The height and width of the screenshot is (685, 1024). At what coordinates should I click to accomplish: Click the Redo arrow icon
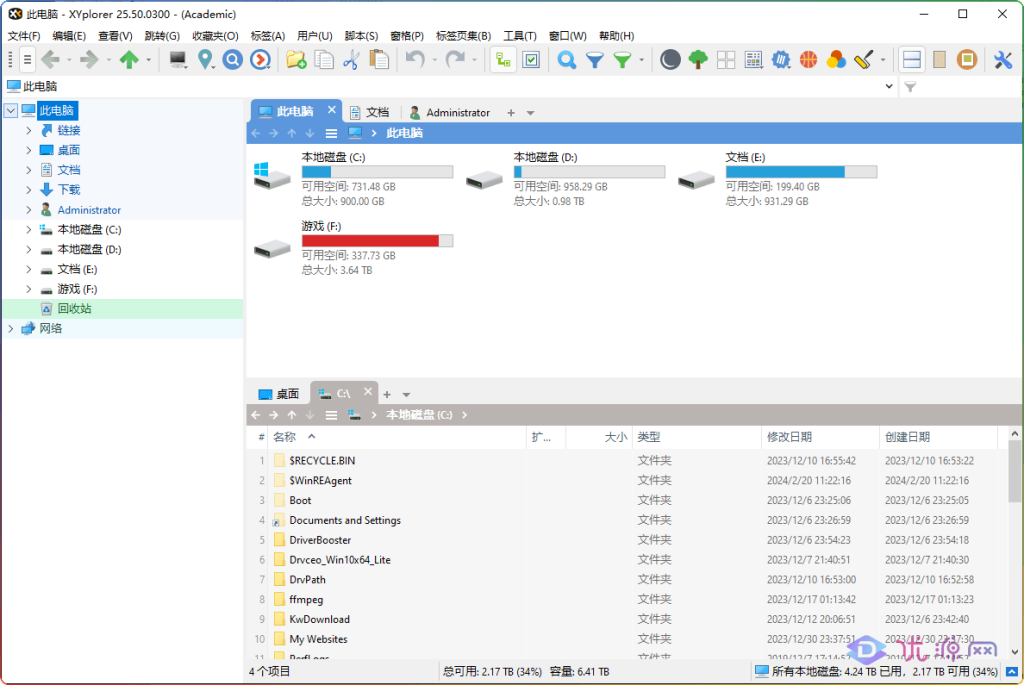point(455,60)
